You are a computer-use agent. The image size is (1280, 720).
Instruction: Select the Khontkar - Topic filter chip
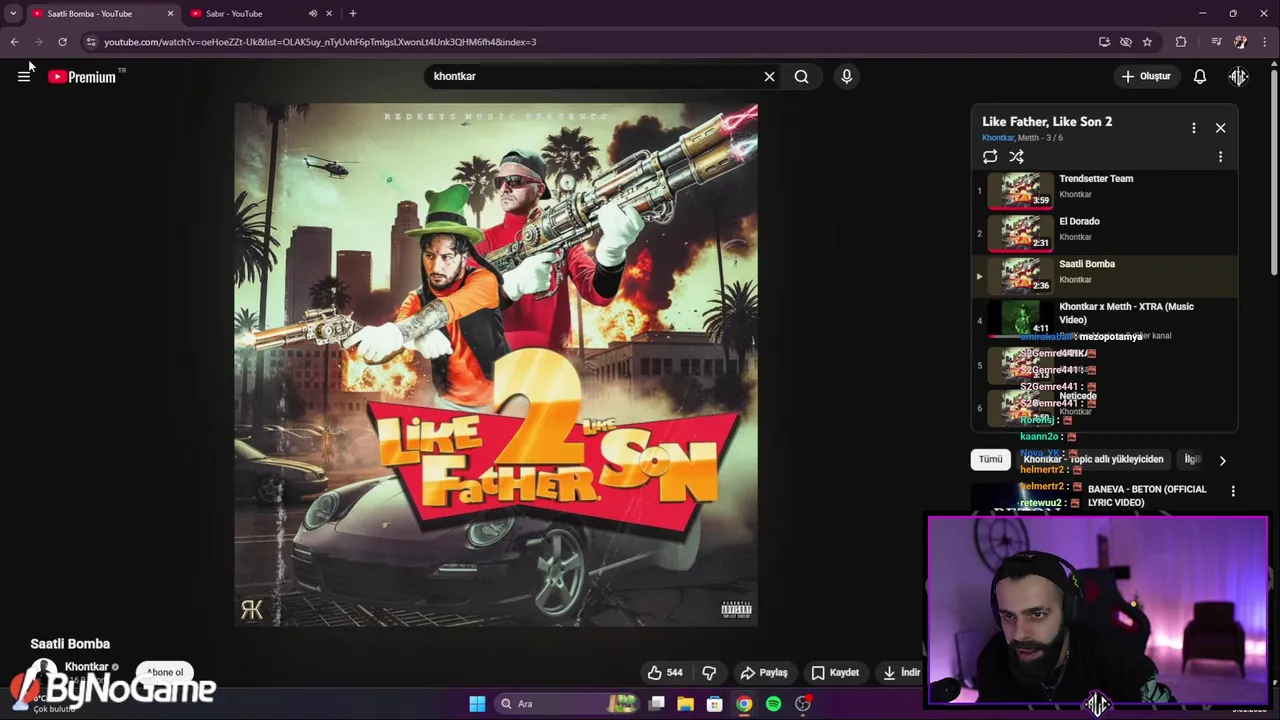coord(1093,459)
